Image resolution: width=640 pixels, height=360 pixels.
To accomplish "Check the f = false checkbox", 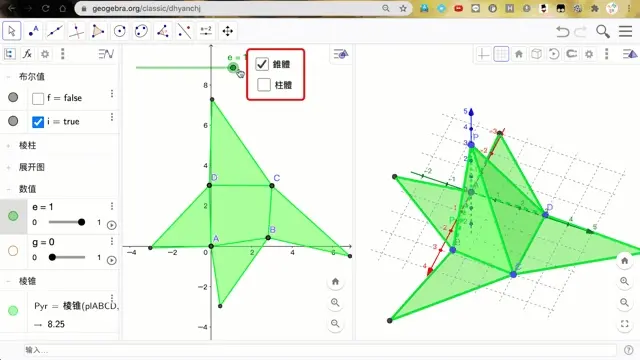I will point(38,98).
